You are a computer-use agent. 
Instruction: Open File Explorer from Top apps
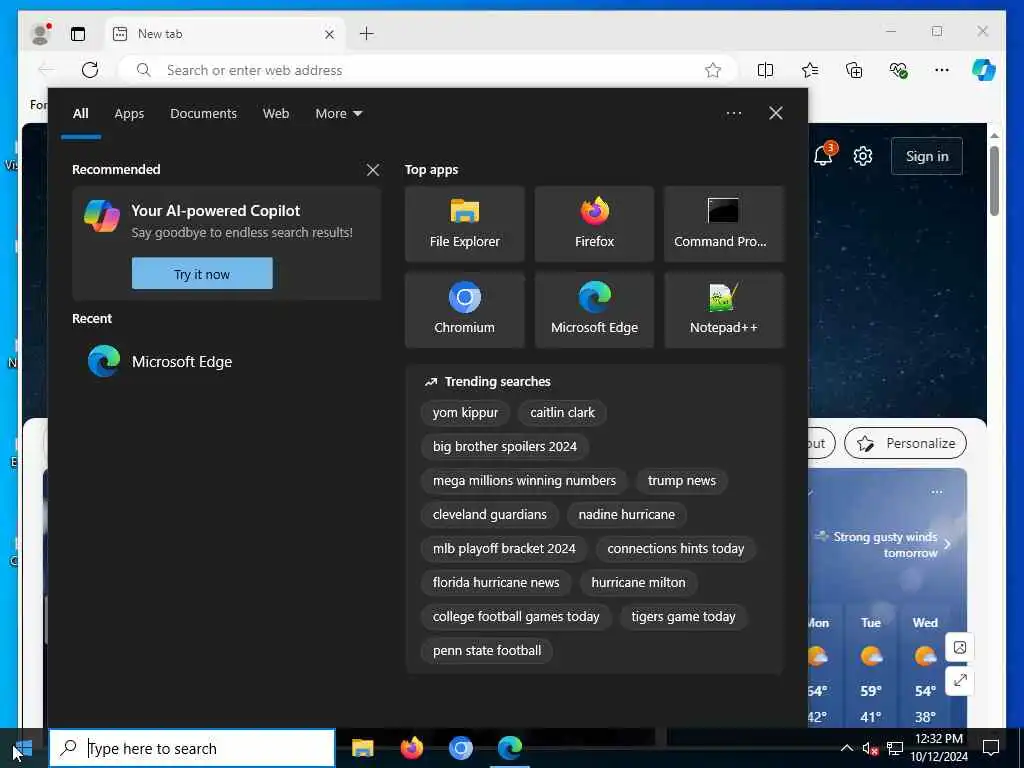click(464, 224)
